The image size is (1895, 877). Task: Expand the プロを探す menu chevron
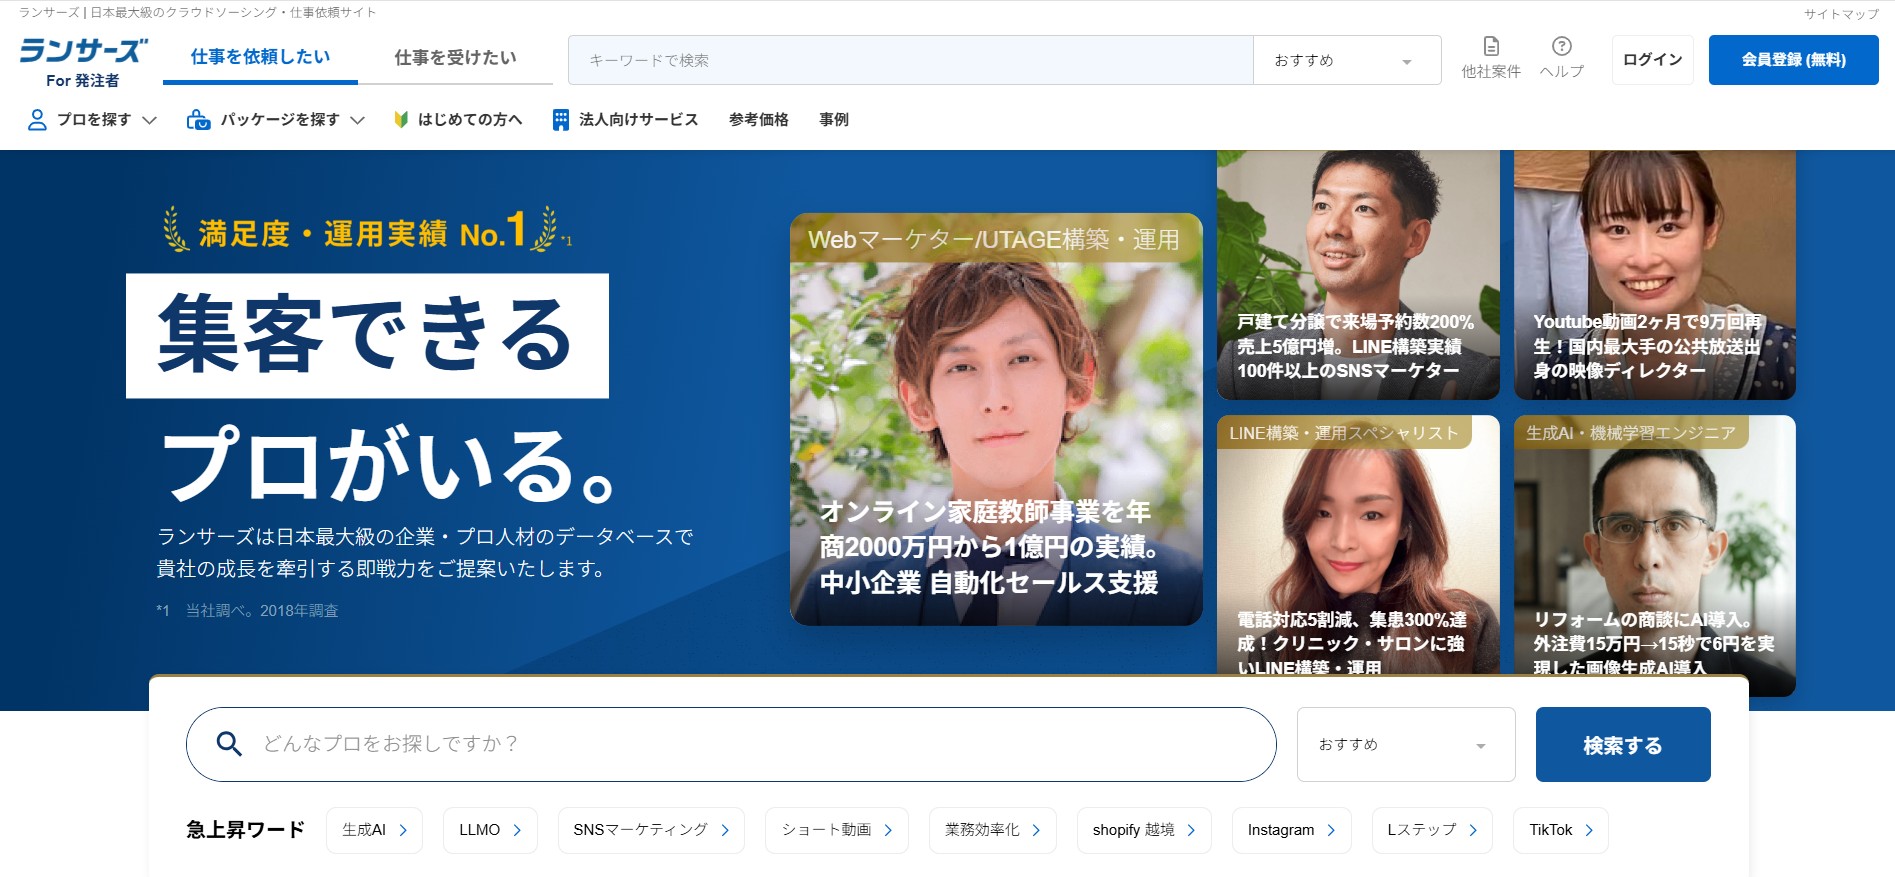click(150, 120)
